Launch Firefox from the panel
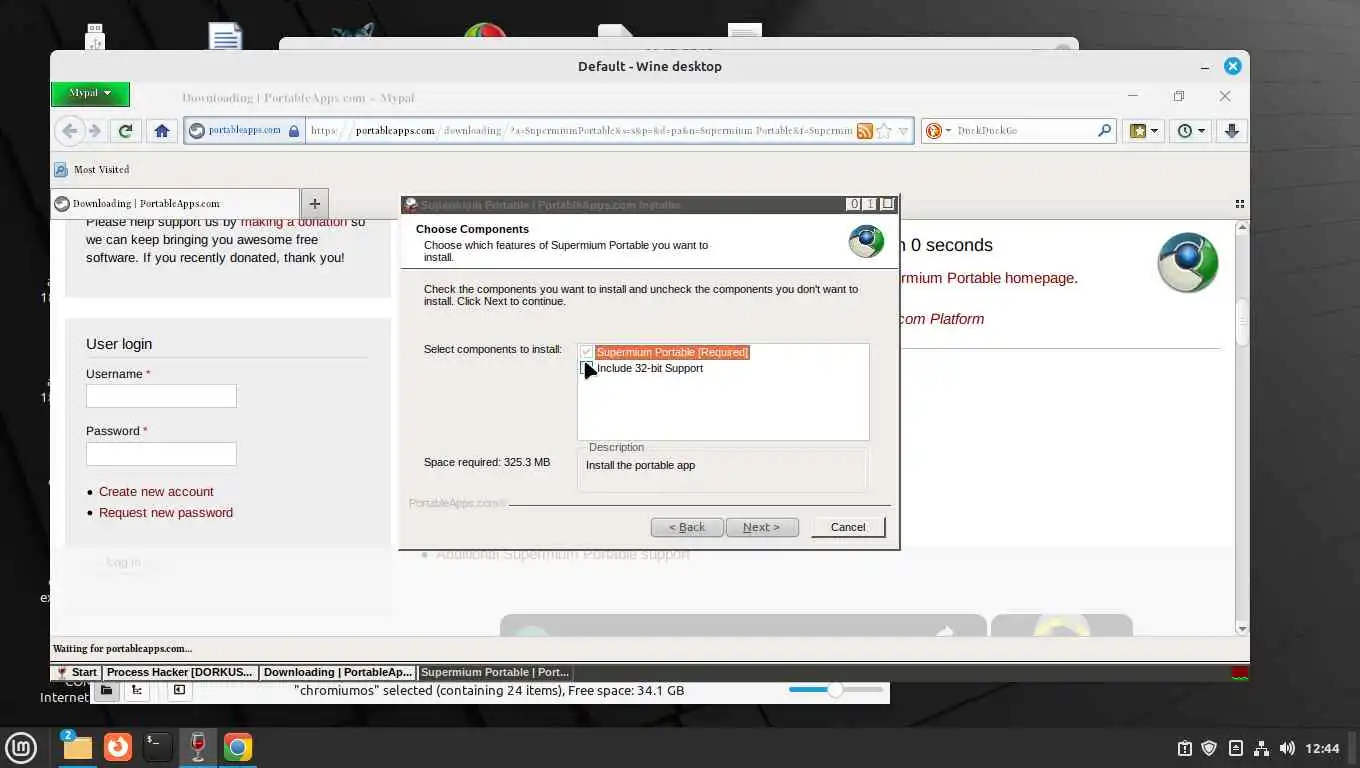 pos(118,747)
